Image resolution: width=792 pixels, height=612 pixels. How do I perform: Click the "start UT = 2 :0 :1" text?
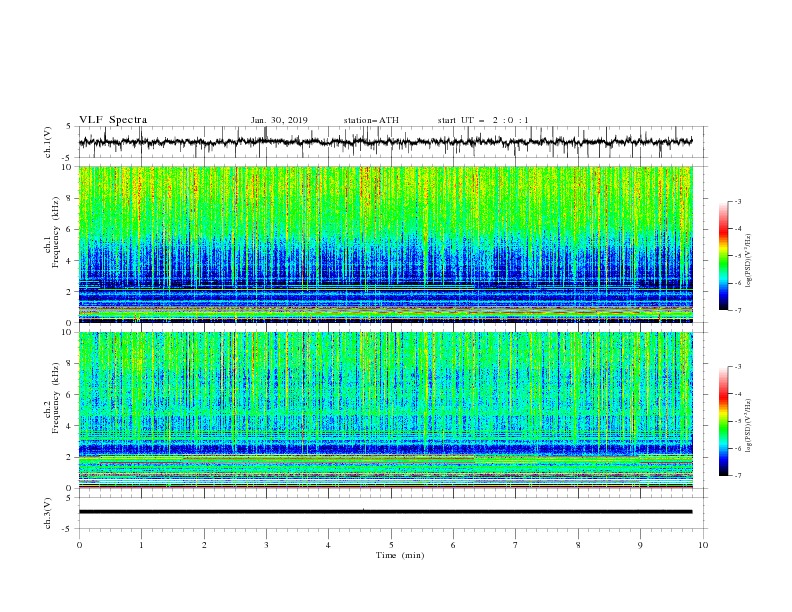click(483, 120)
